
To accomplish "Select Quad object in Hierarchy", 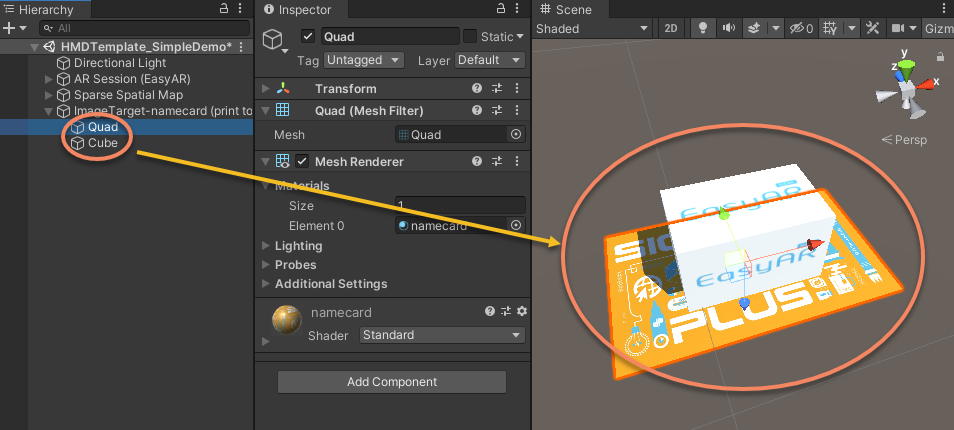I will point(103,127).
